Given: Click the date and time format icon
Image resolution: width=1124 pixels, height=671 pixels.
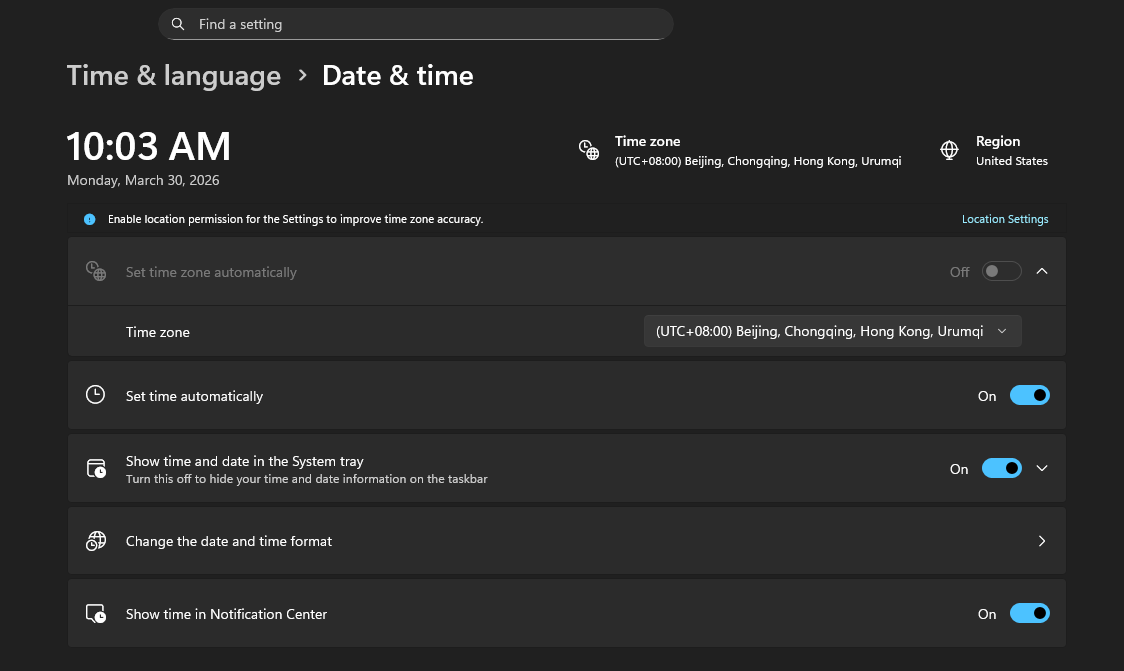Looking at the screenshot, I should [x=96, y=541].
